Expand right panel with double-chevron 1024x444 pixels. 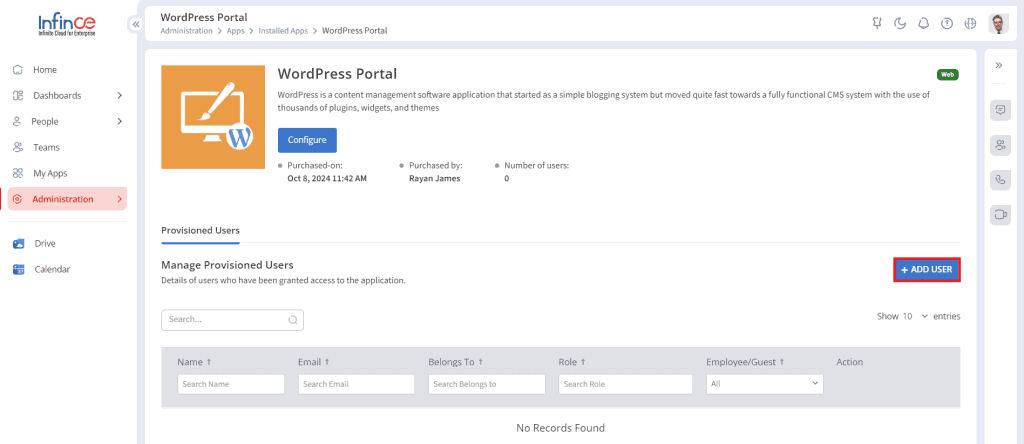tap(999, 65)
